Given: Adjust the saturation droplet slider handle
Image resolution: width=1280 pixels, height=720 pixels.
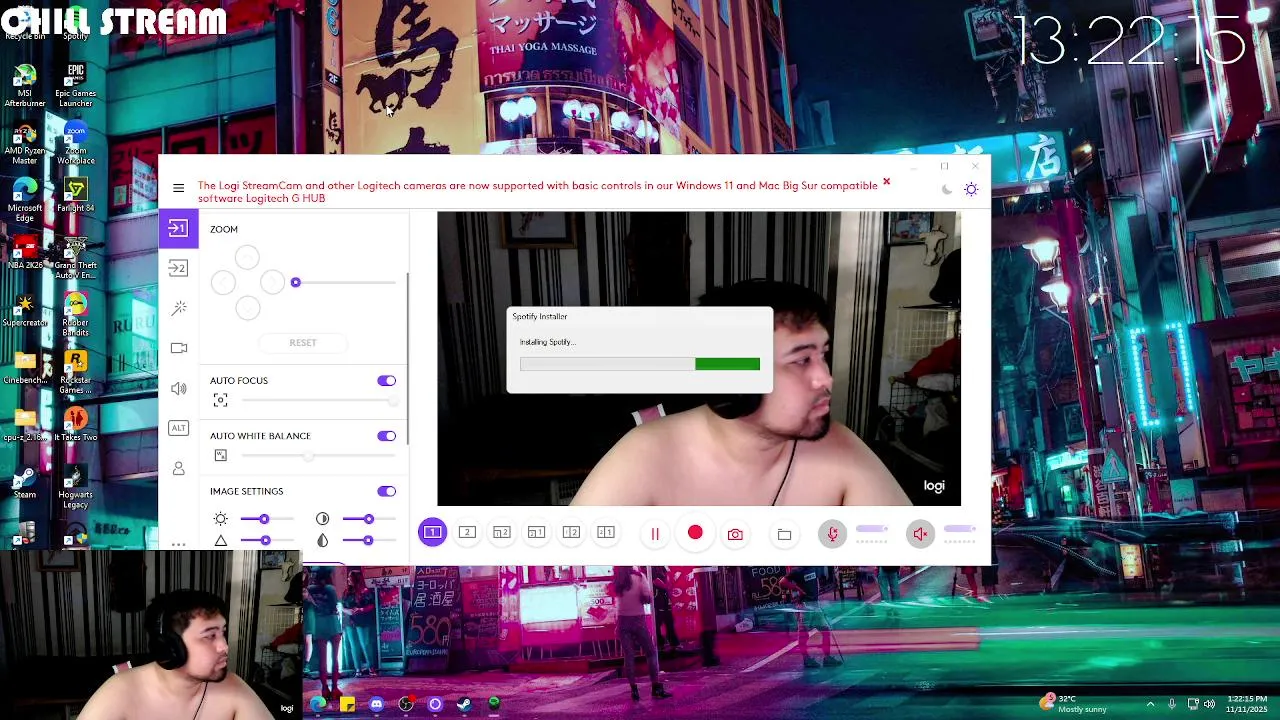Looking at the screenshot, I should [x=369, y=540].
